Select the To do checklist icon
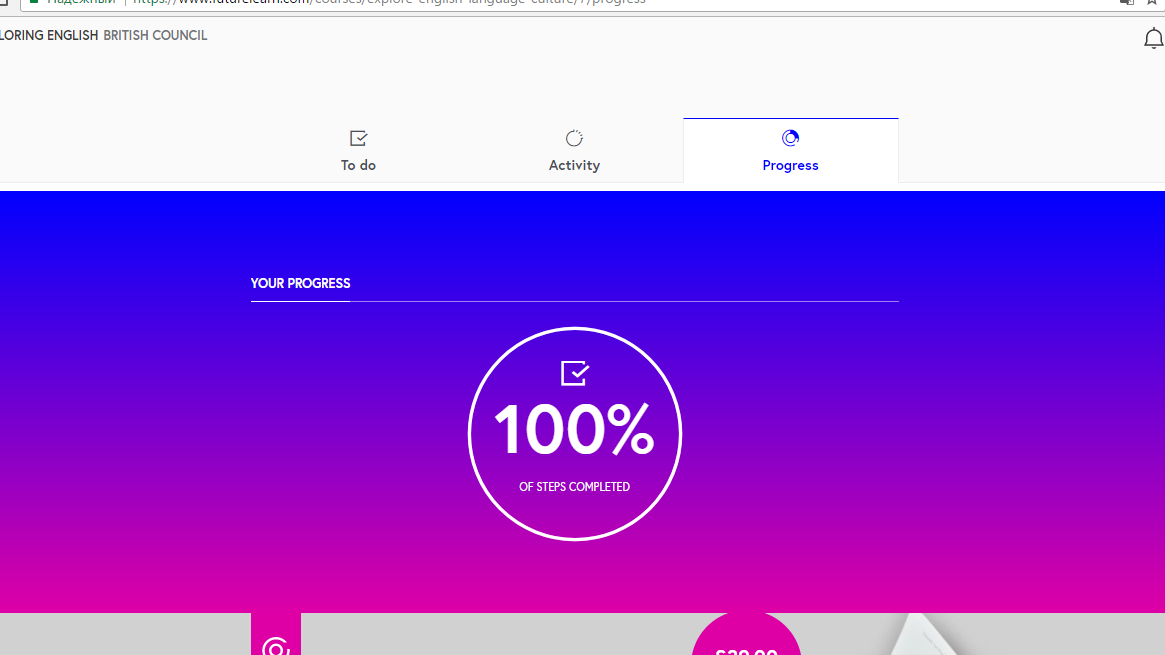 (x=357, y=138)
